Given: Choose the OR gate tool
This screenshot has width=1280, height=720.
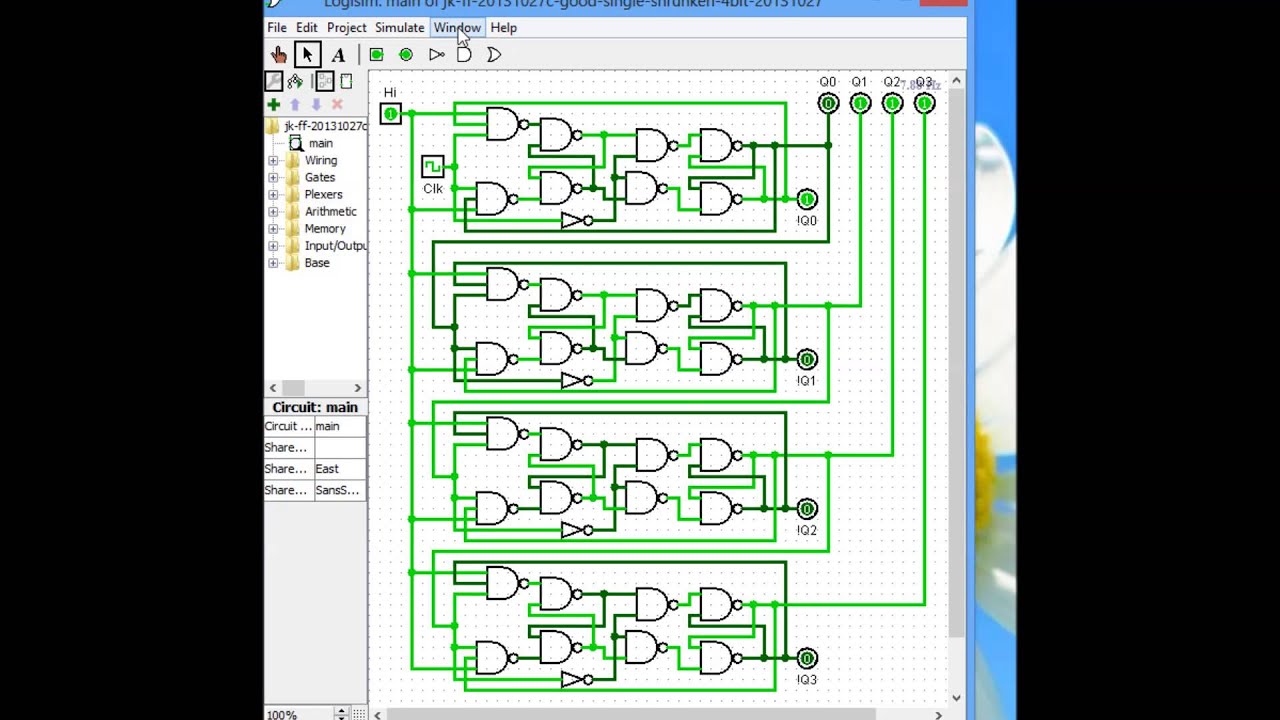Looking at the screenshot, I should click(x=494, y=55).
